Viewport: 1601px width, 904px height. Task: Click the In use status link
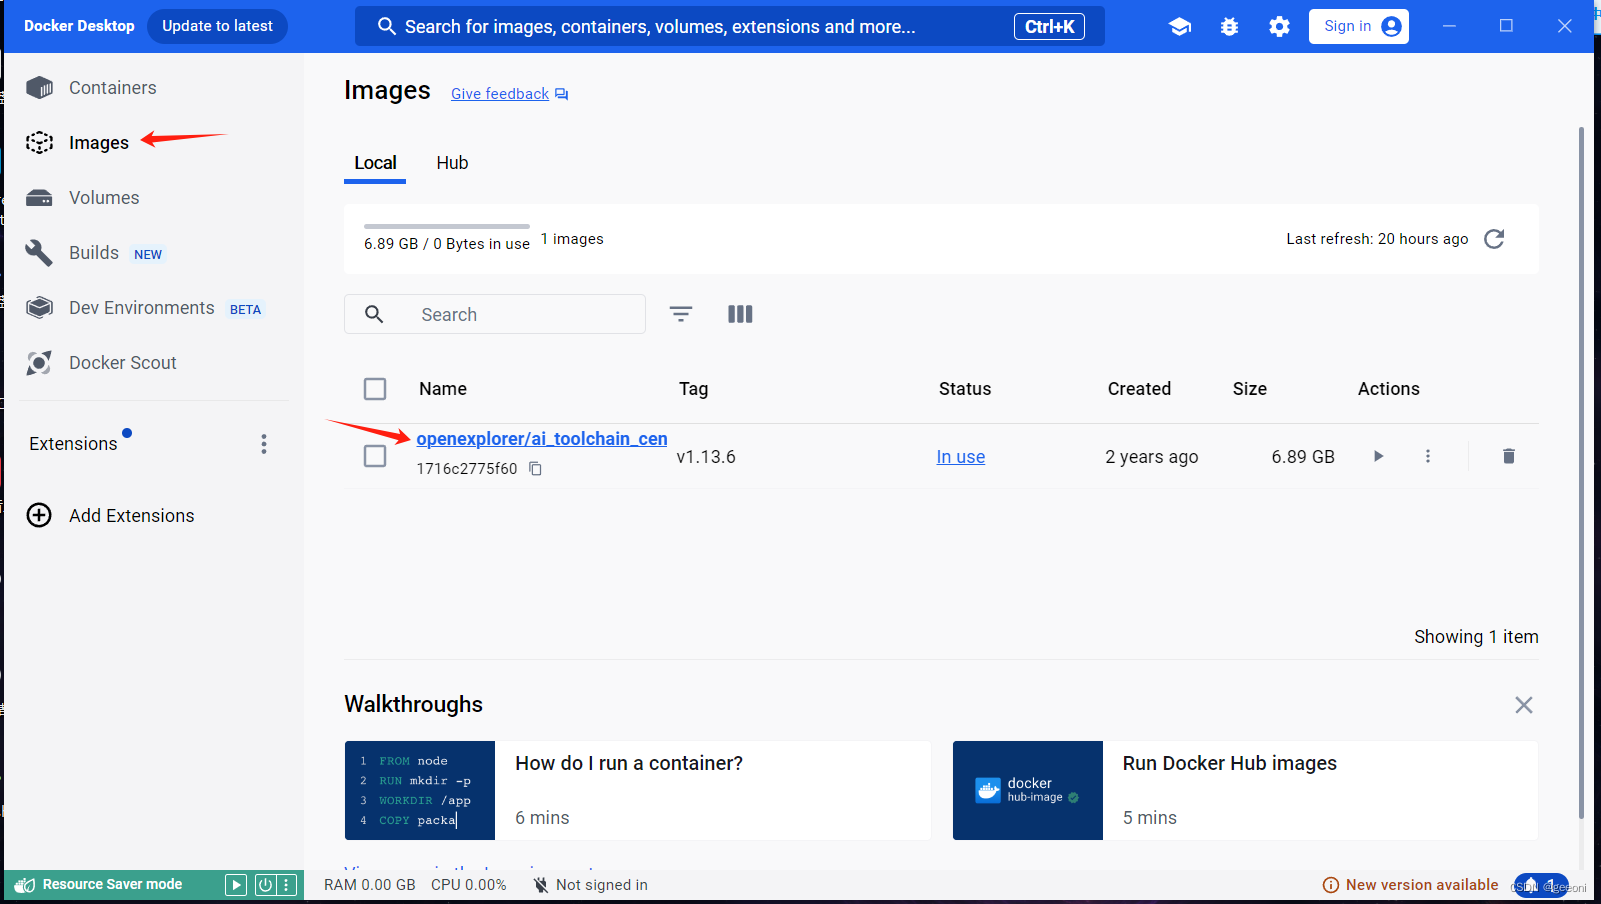coord(961,457)
